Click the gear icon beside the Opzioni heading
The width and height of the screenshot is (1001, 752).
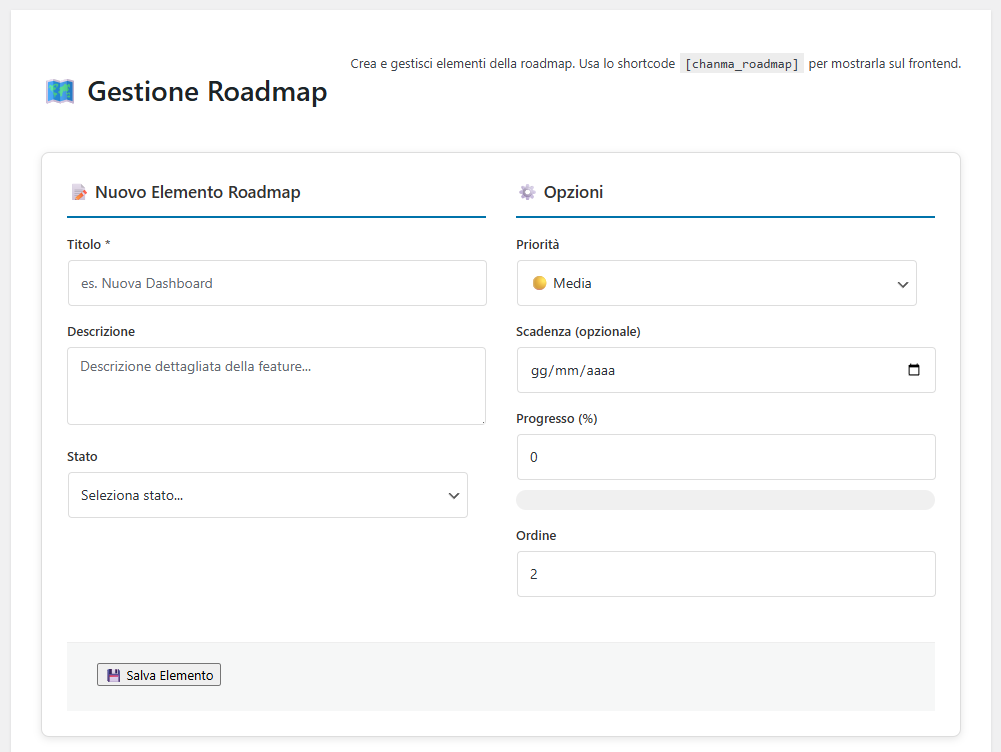click(527, 191)
